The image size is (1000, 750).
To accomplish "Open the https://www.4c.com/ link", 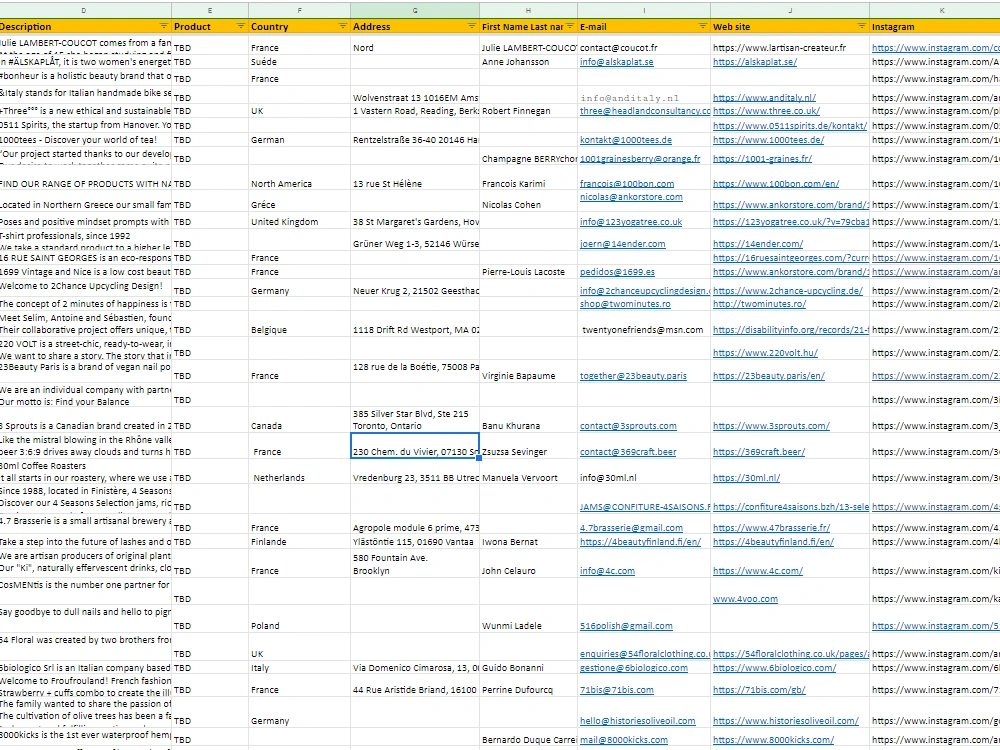I will pos(758,571).
